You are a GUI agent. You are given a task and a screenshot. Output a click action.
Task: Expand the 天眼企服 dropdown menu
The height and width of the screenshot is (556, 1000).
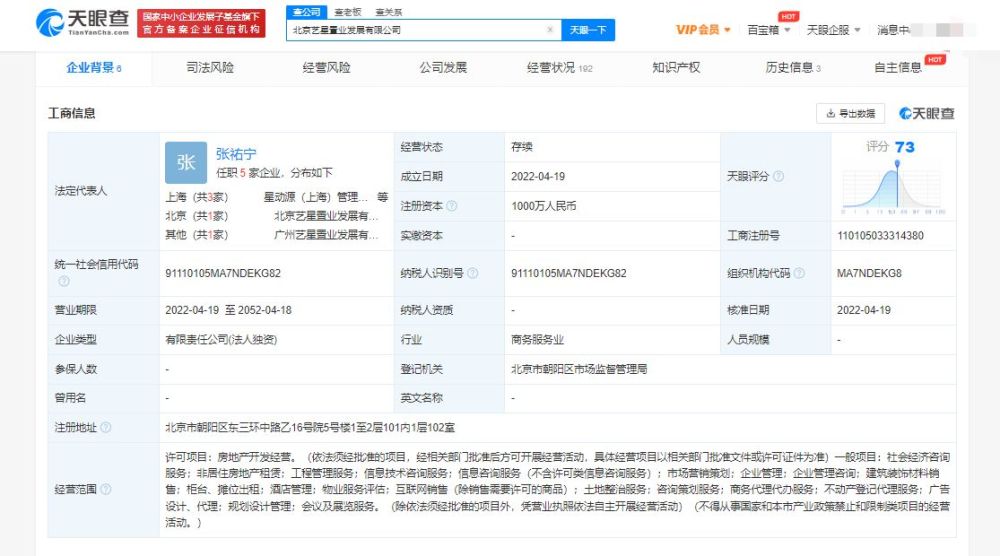coord(832,30)
